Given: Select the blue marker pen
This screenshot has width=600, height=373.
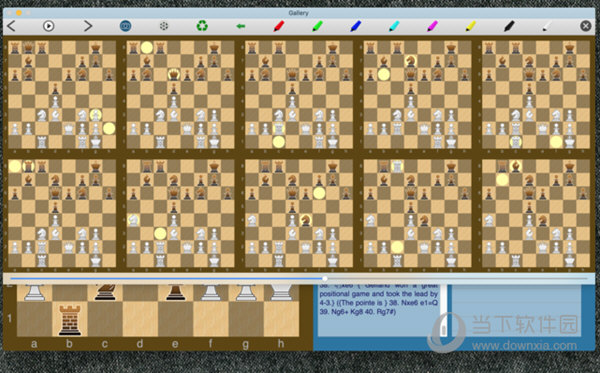Looking at the screenshot, I should coord(355,26).
